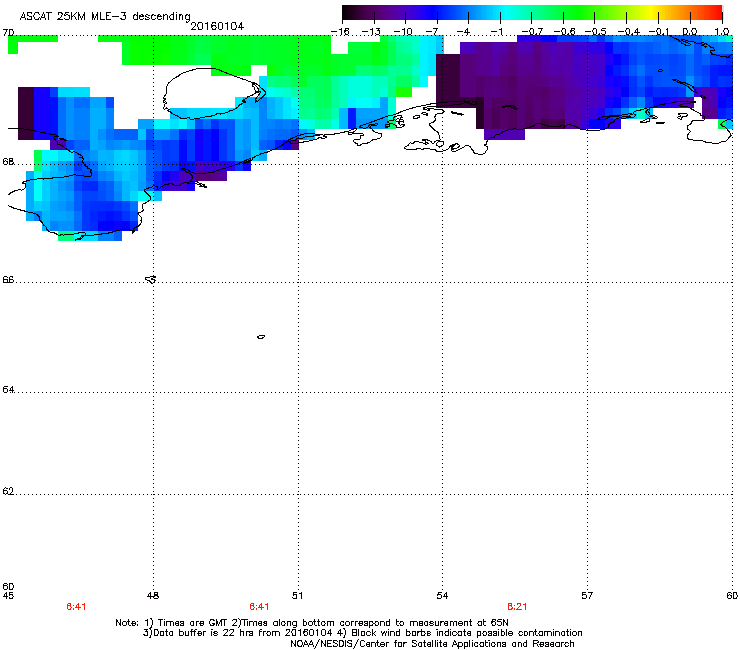Image resolution: width=740 pixels, height=650 pixels.
Task: Click the '-7' color scale label
Action: [x=432, y=32]
